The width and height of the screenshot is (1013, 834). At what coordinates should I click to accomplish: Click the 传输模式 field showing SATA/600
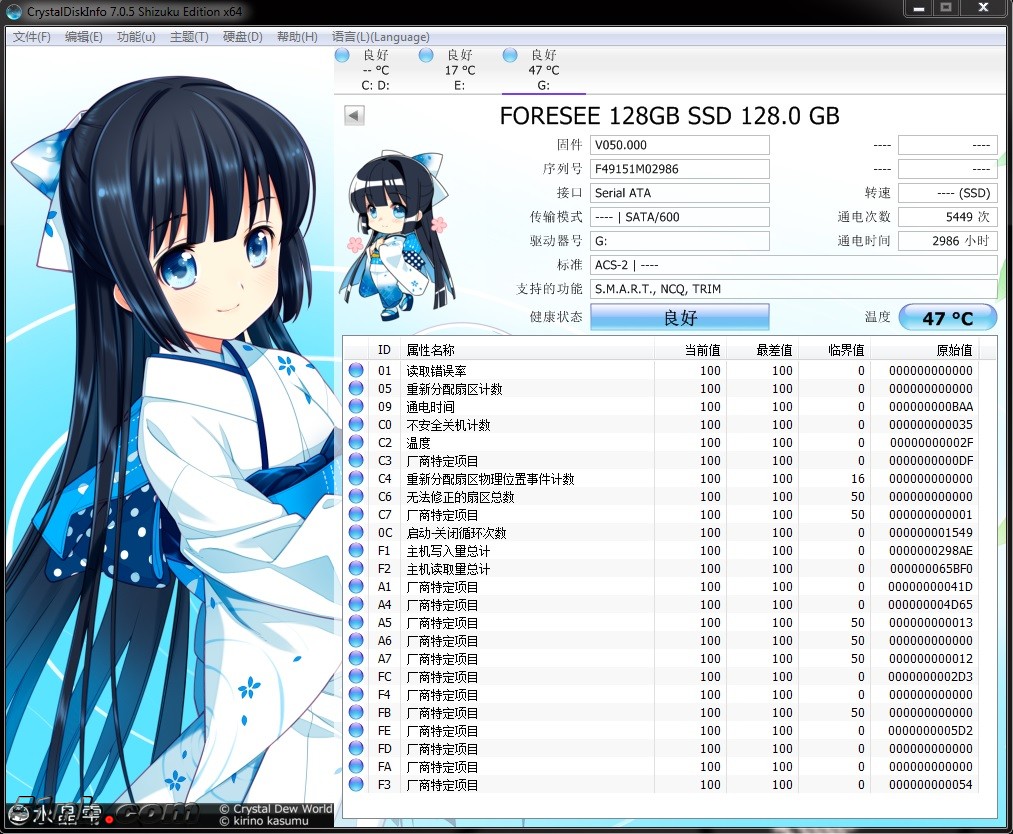[x=680, y=217]
